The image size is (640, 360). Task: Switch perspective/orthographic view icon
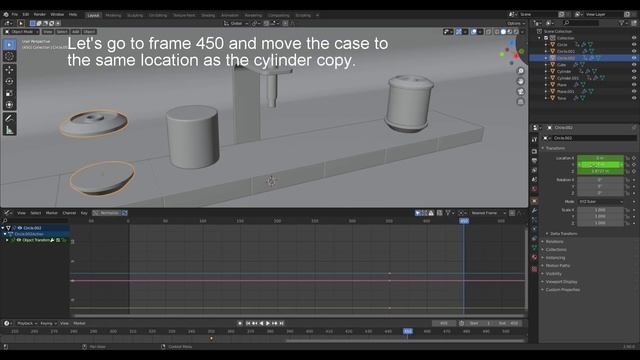click(520, 102)
